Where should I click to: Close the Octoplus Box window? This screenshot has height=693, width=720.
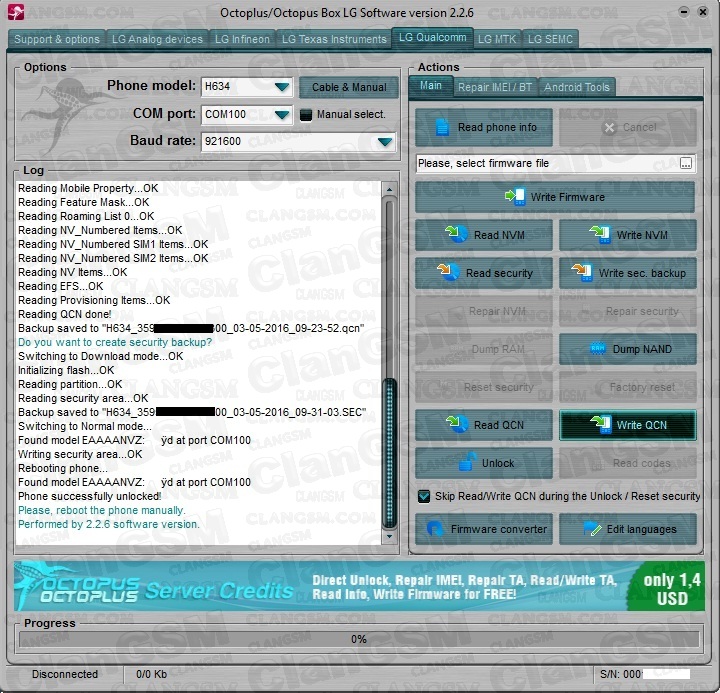[703, 12]
